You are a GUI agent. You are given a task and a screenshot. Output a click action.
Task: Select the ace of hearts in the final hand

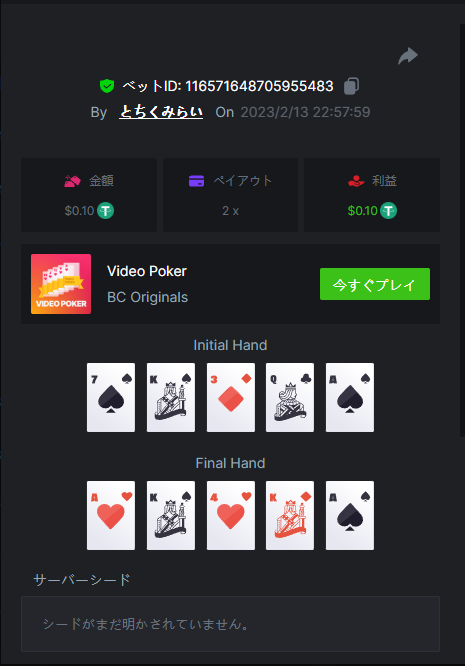(111, 516)
